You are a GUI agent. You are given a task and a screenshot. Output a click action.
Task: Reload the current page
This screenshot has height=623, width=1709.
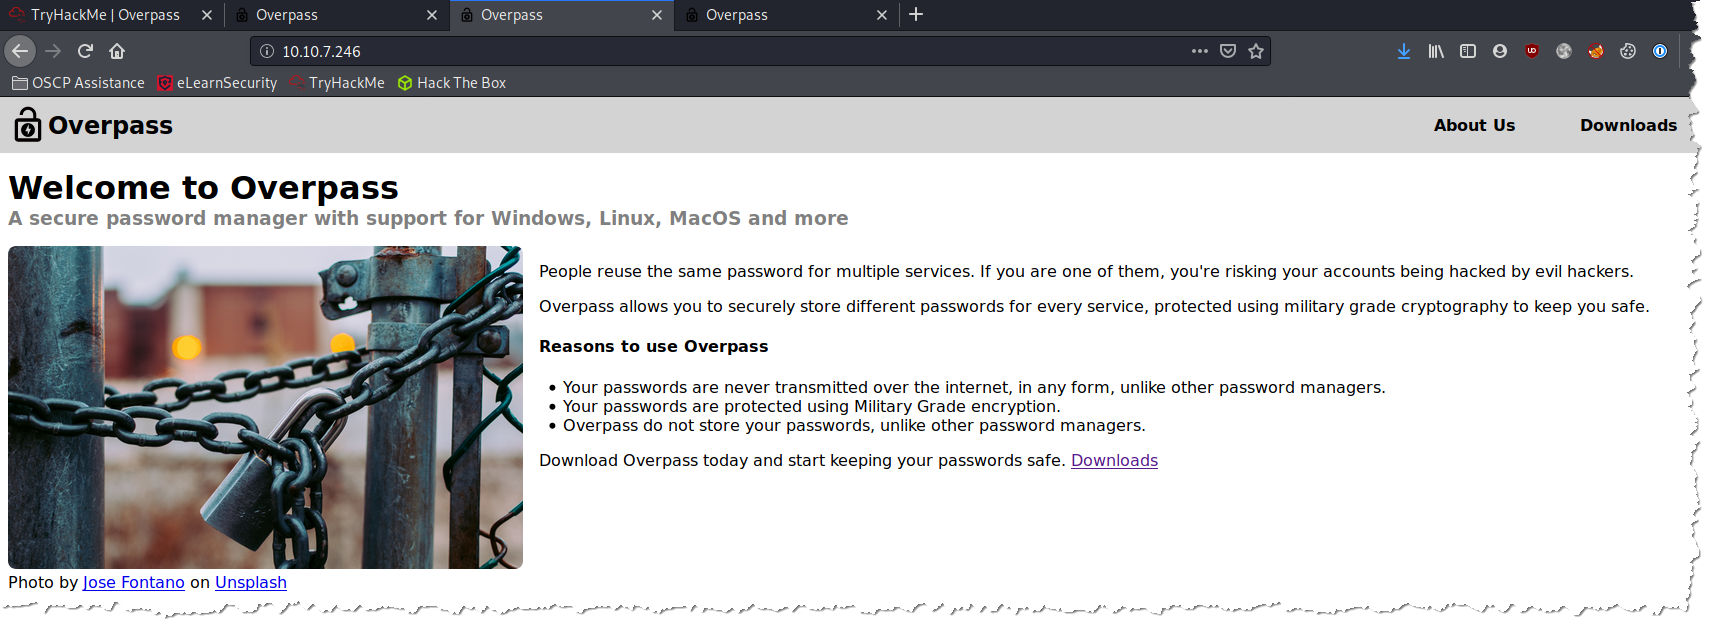tap(86, 51)
